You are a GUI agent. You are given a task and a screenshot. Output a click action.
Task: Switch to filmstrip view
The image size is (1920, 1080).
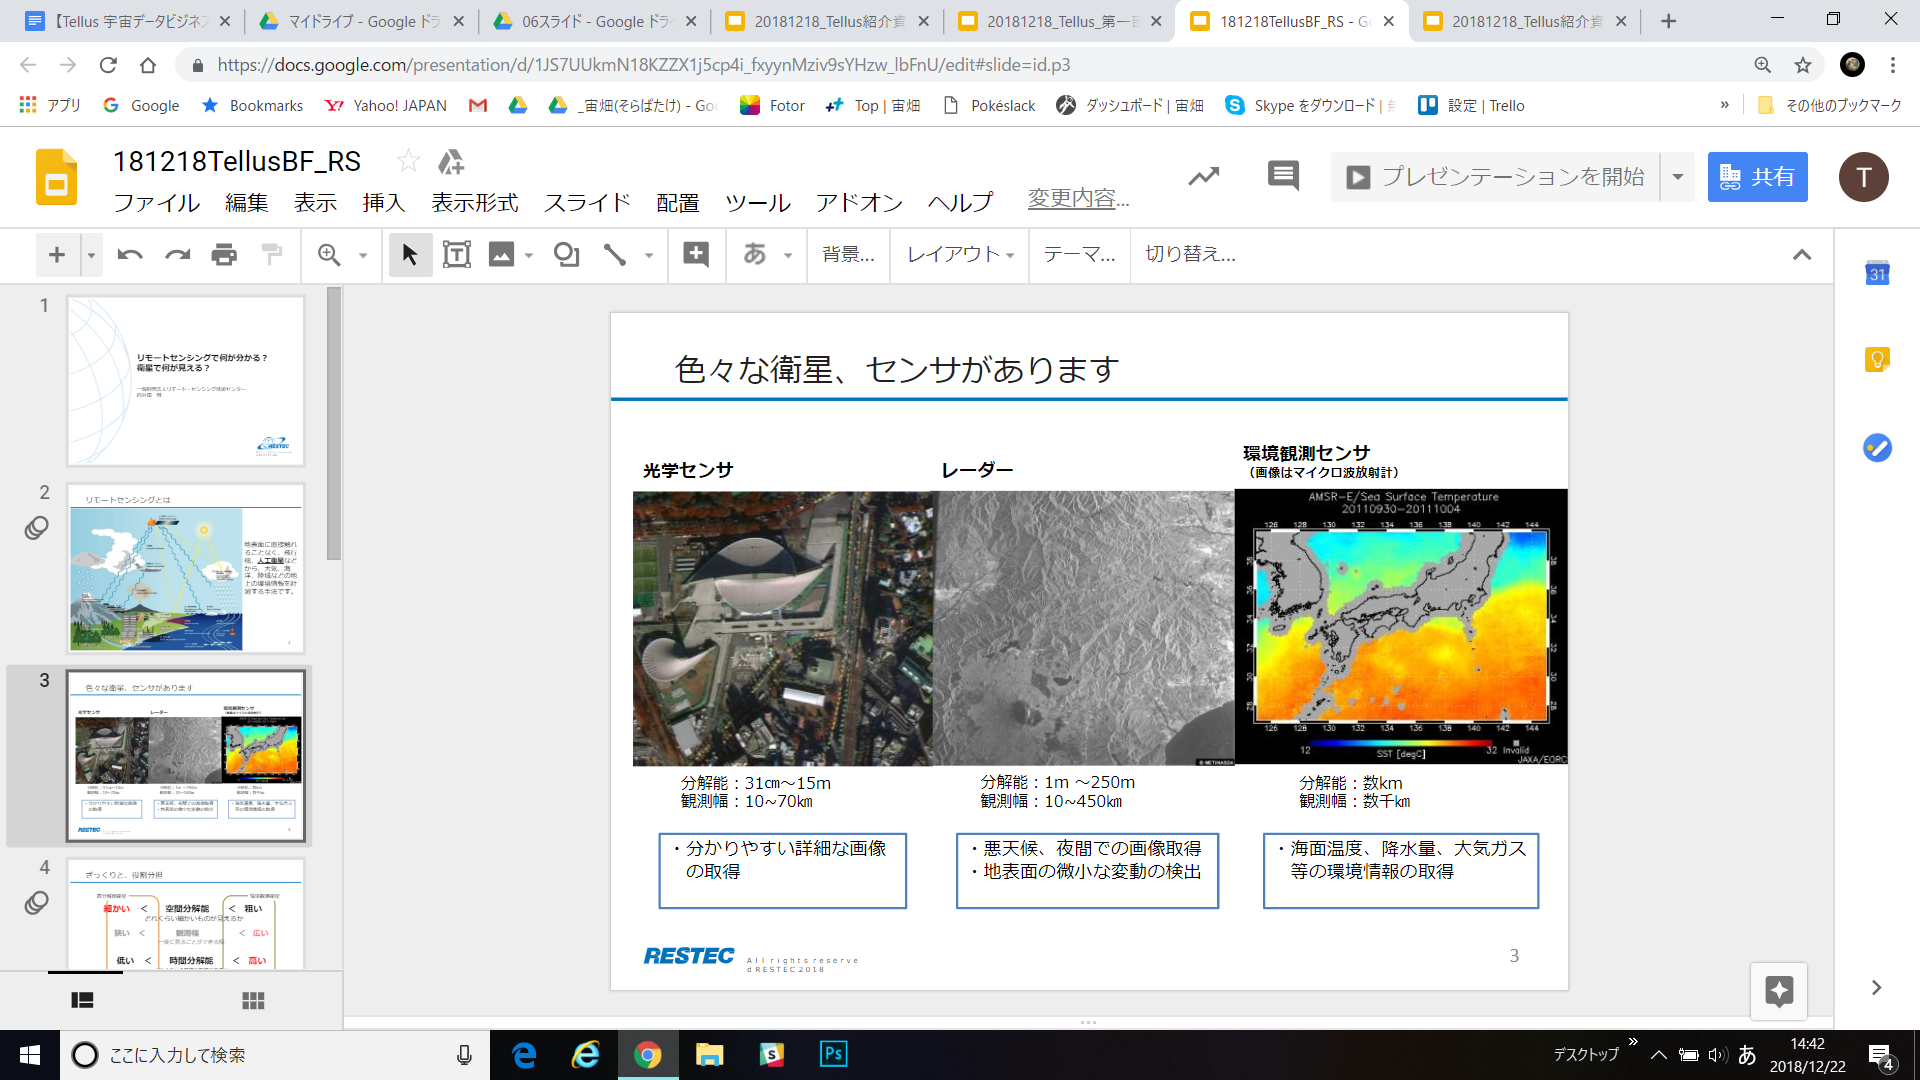pyautogui.click(x=83, y=1000)
